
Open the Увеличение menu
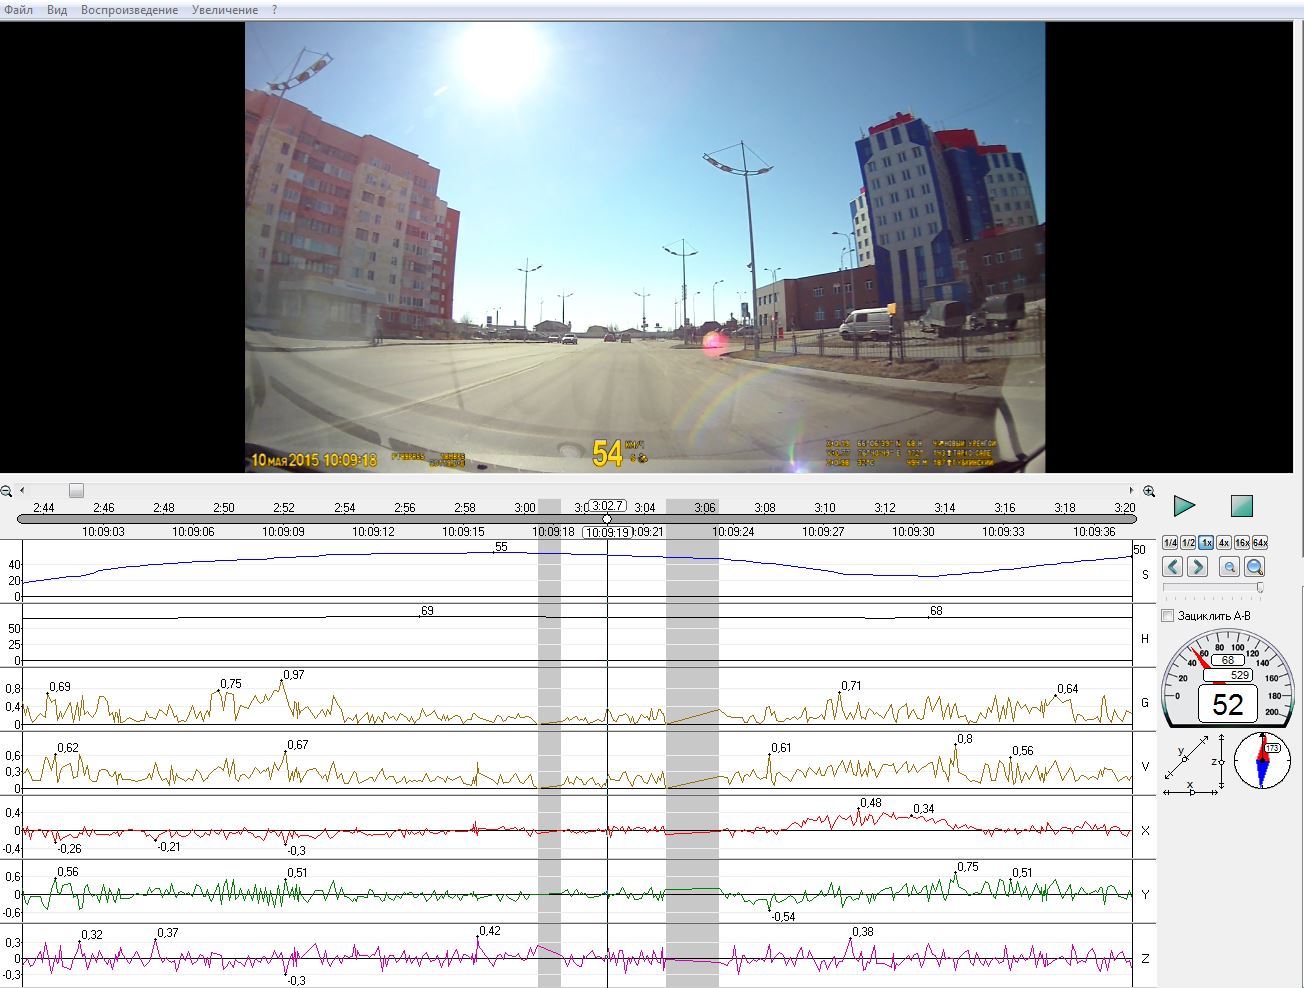225,10
